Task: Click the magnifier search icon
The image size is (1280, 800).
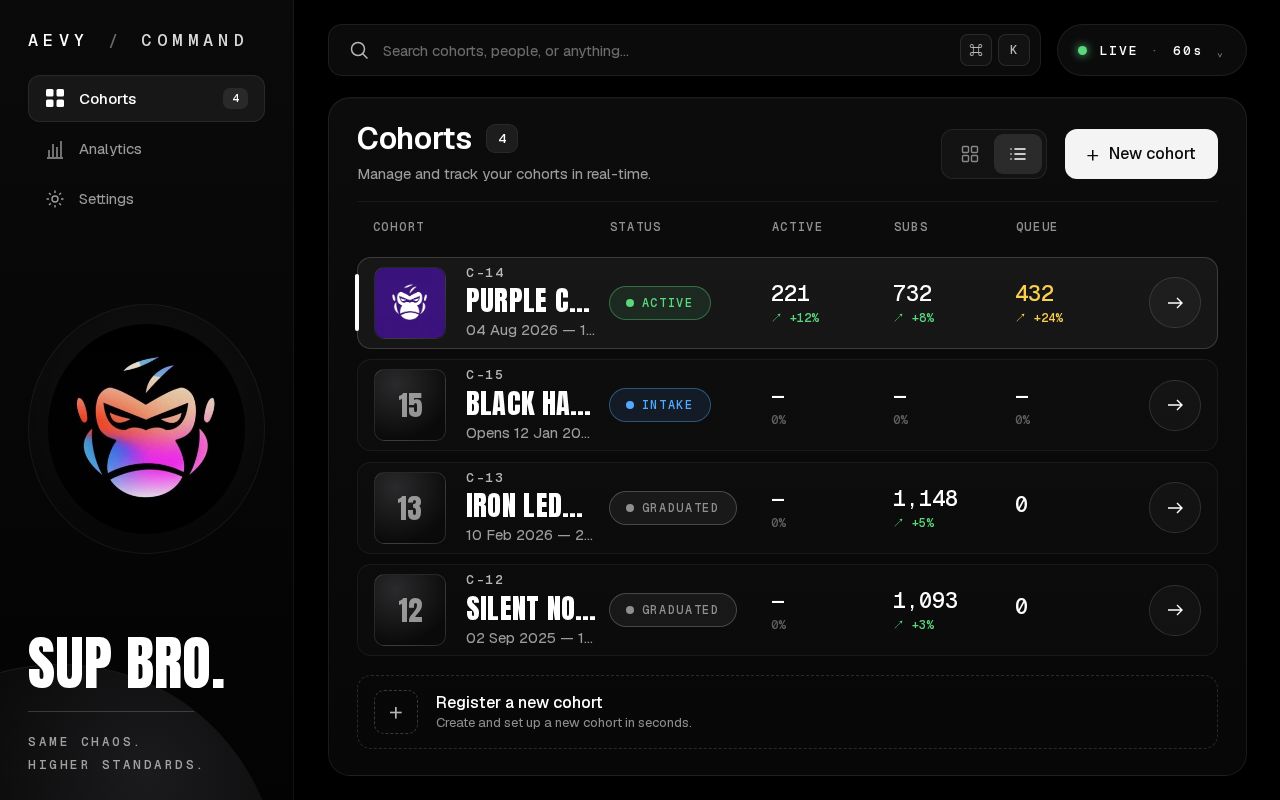Action: click(359, 50)
